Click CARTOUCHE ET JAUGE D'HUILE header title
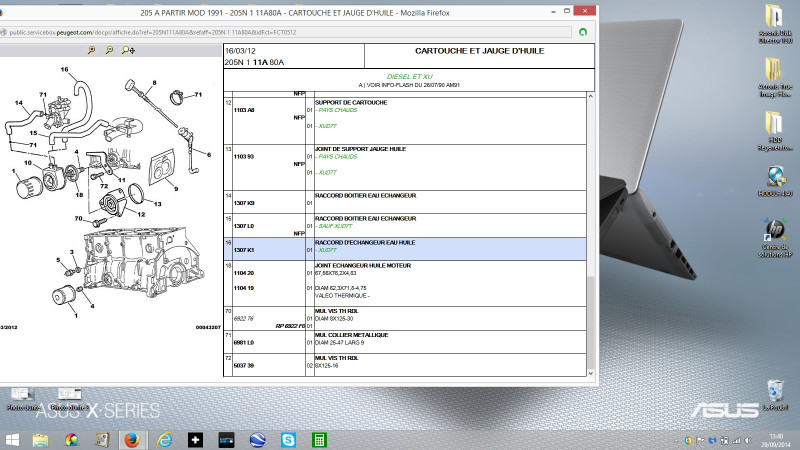The image size is (800, 450). coord(480,51)
